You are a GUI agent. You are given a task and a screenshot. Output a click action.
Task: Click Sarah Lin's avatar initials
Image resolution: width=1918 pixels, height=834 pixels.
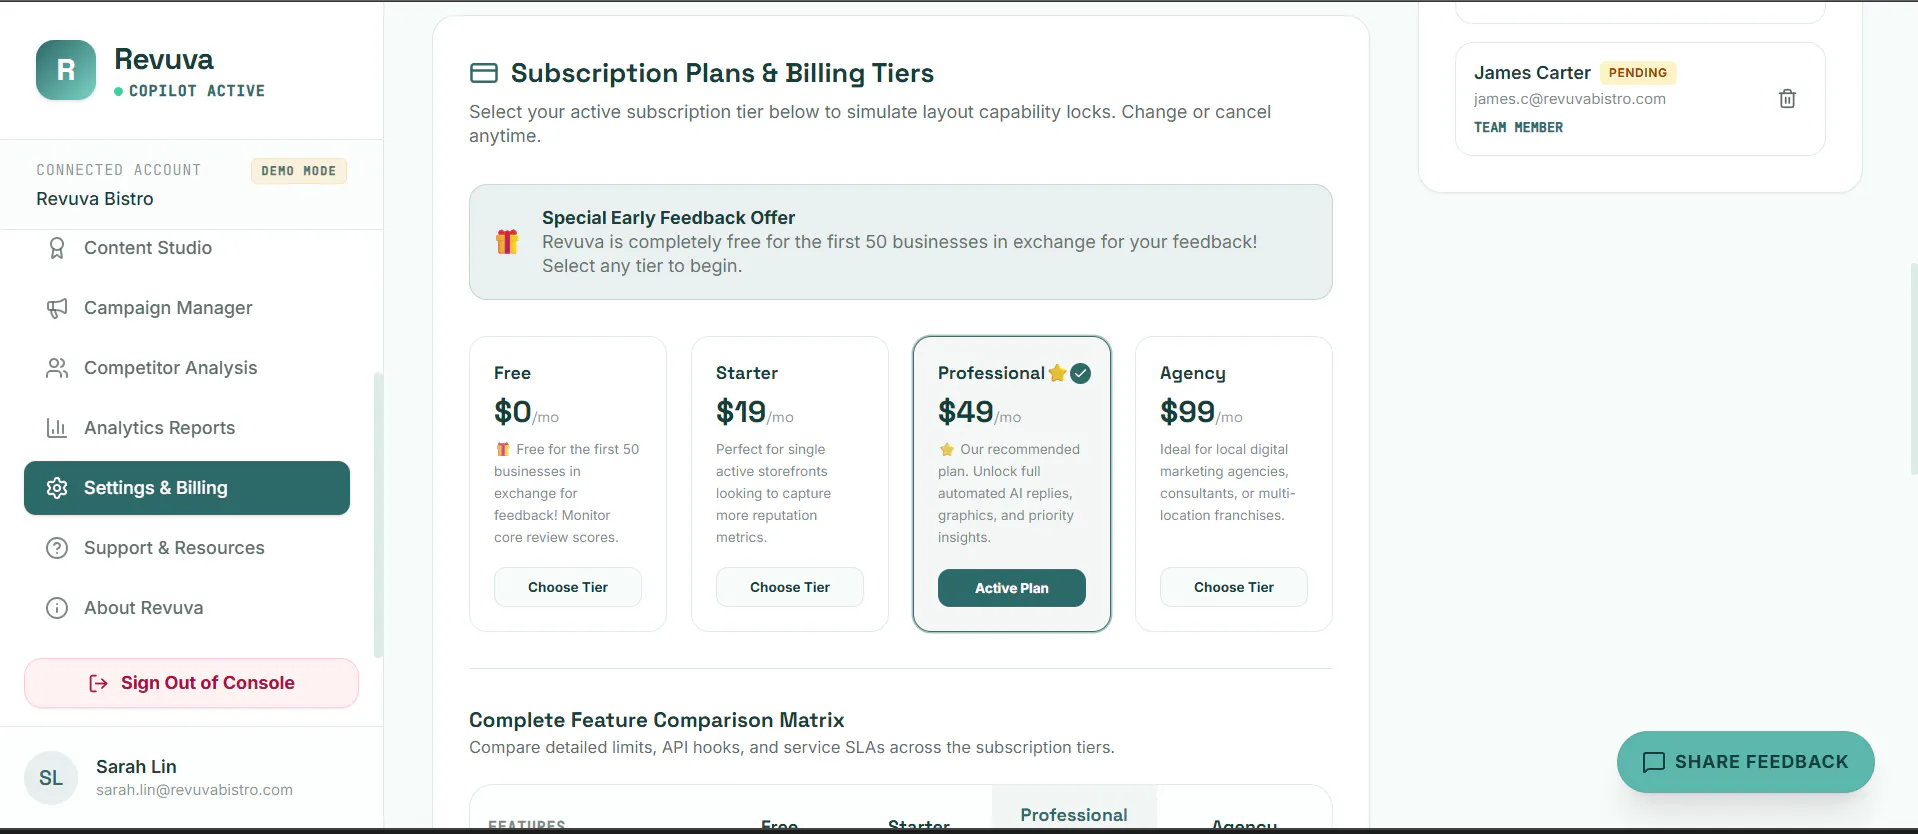point(51,778)
